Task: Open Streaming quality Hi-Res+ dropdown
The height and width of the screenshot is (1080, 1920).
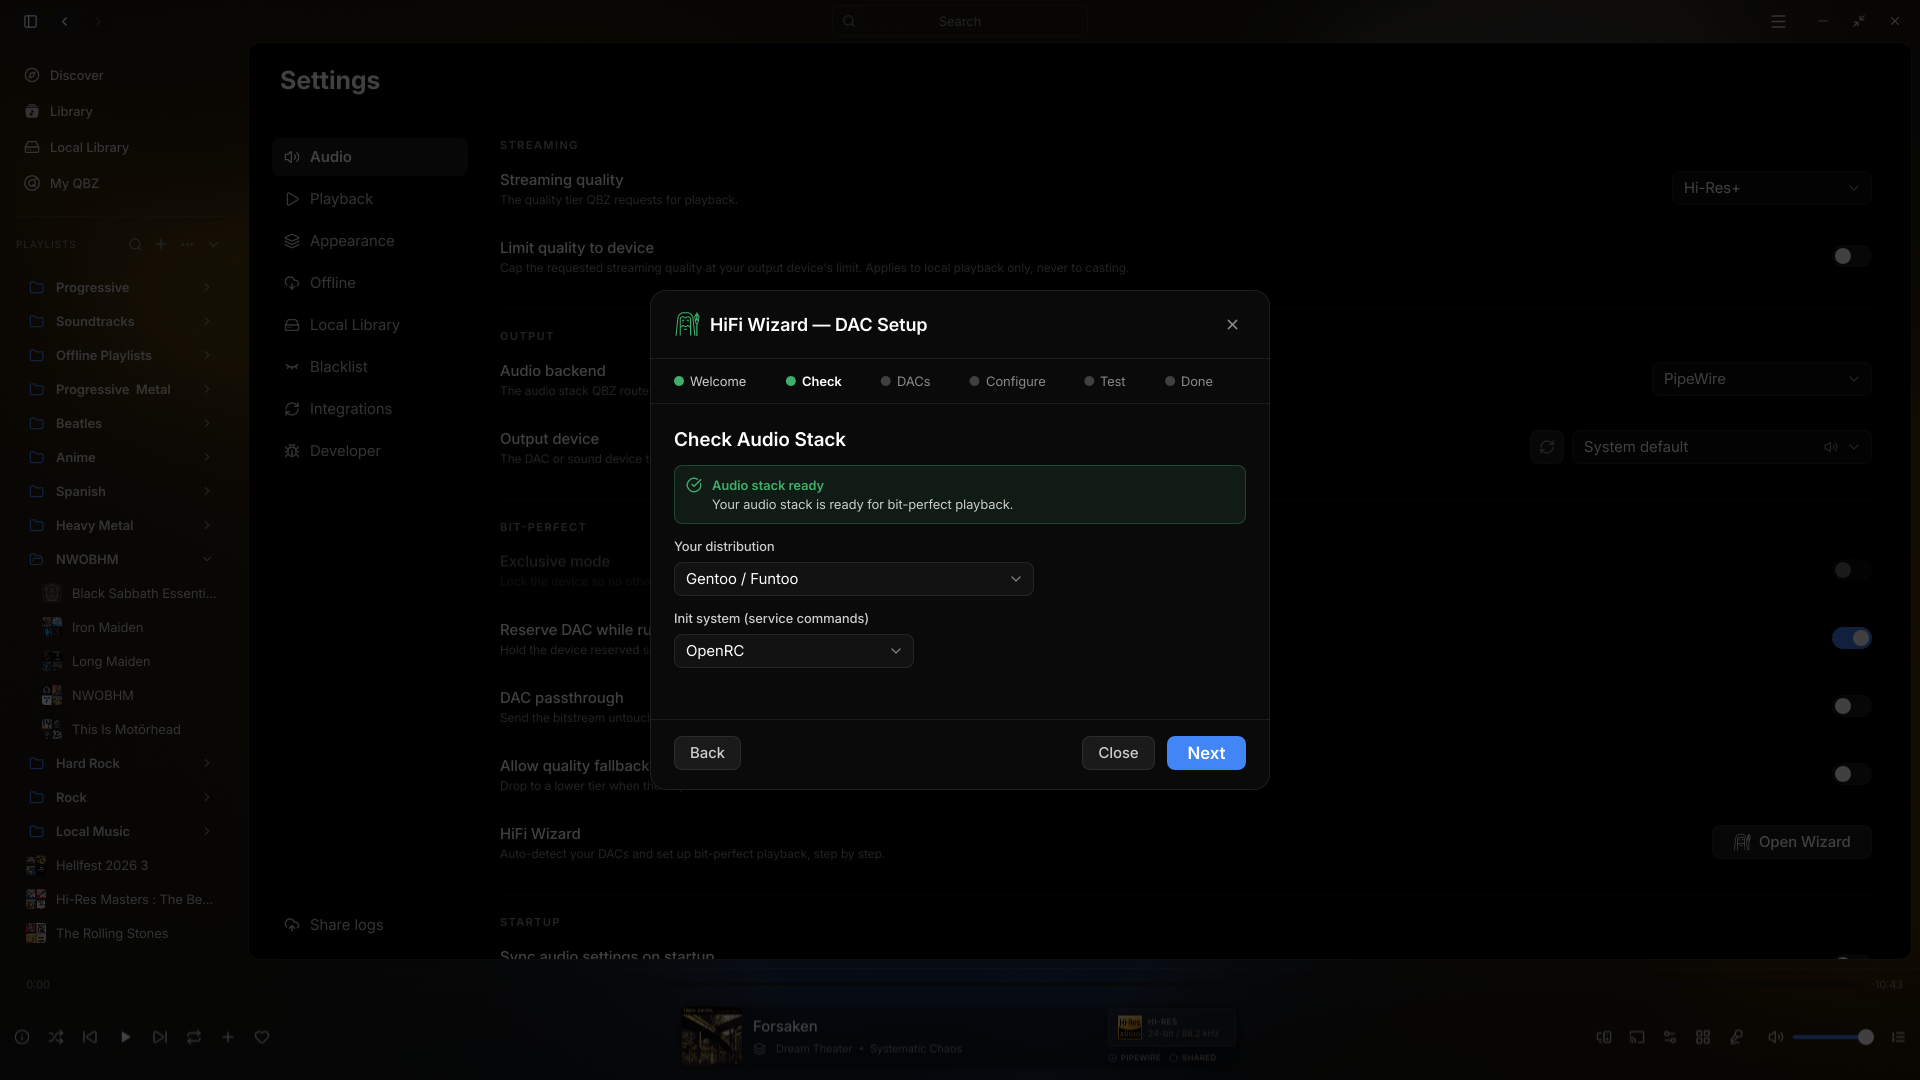Action: [x=1771, y=188]
